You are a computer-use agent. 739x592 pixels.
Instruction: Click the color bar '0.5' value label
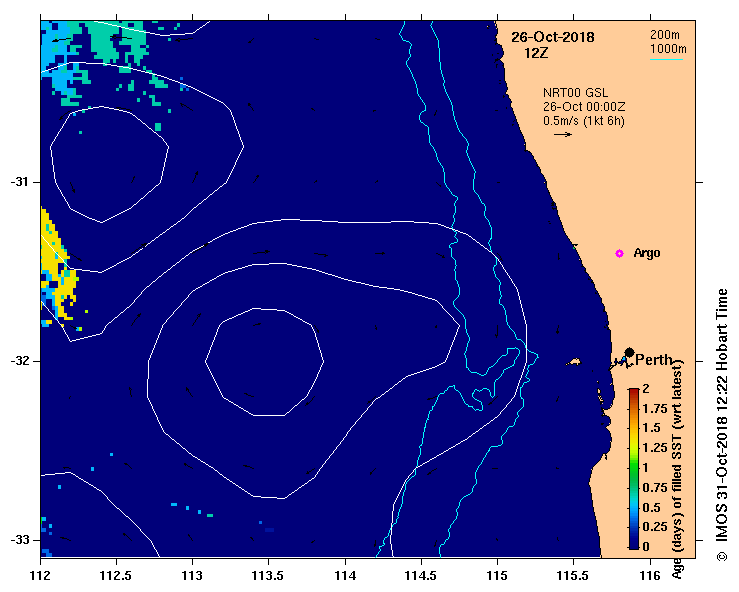(x=652, y=507)
